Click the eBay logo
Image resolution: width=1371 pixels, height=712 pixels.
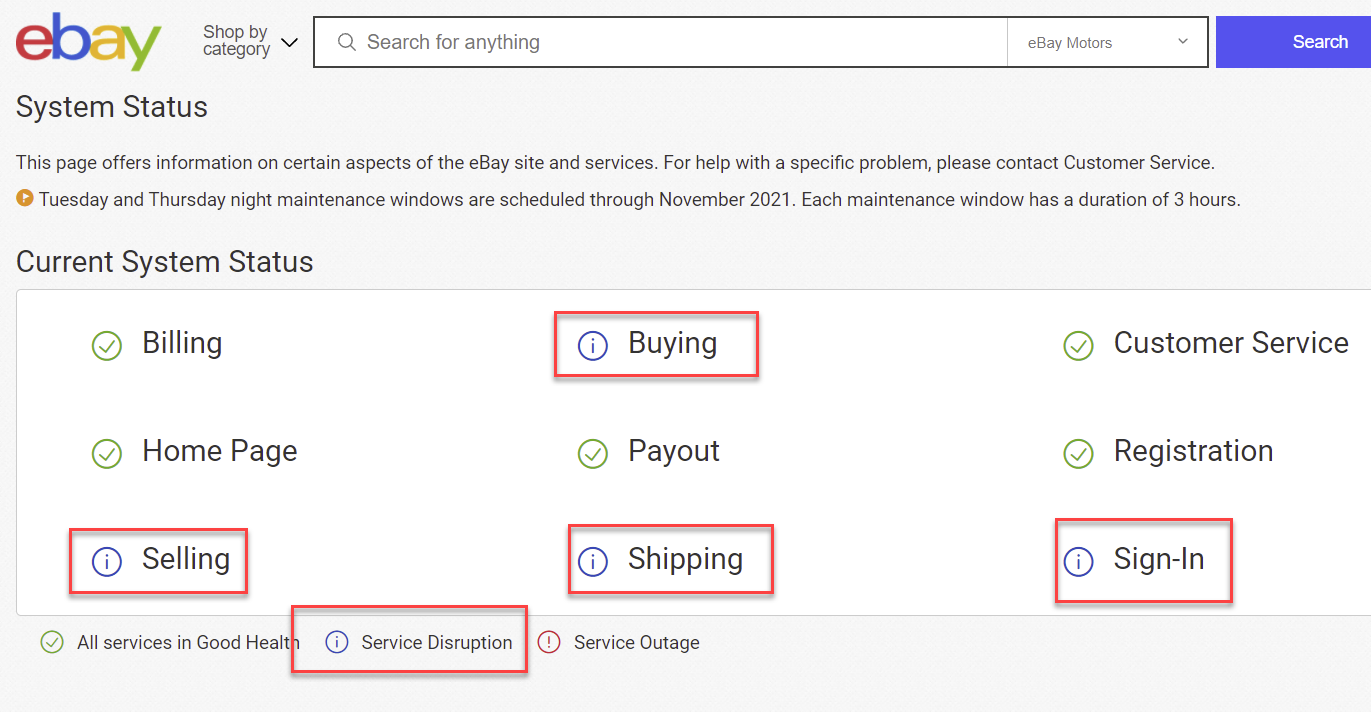tap(88, 43)
